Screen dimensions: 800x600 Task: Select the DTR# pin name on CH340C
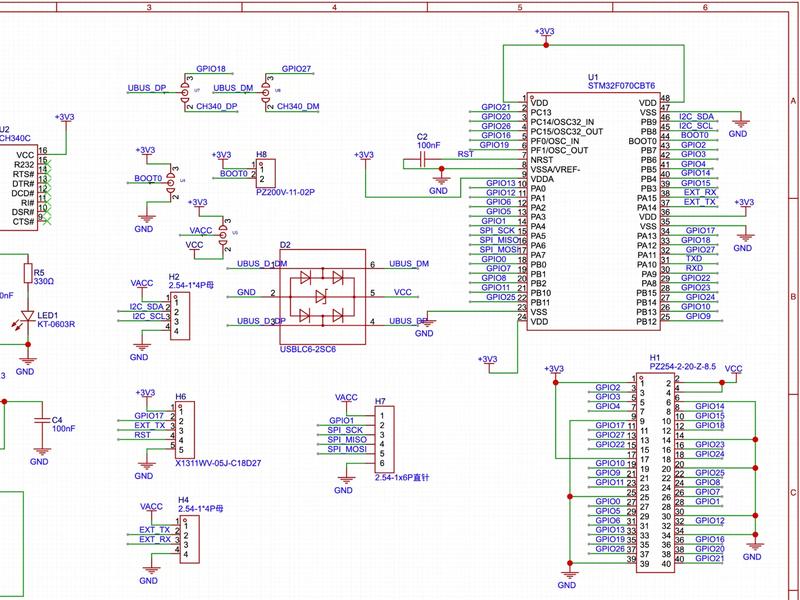click(23, 184)
